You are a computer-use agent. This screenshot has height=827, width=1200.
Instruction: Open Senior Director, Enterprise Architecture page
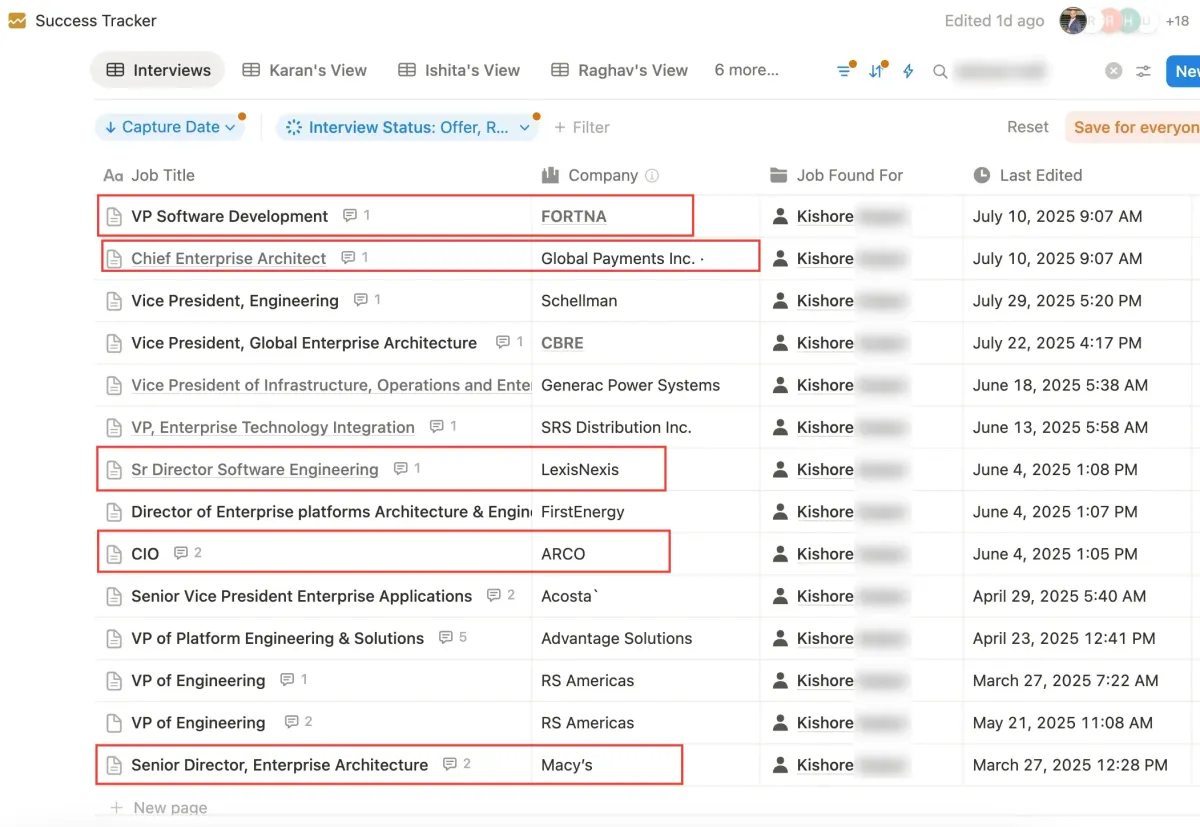pos(279,765)
